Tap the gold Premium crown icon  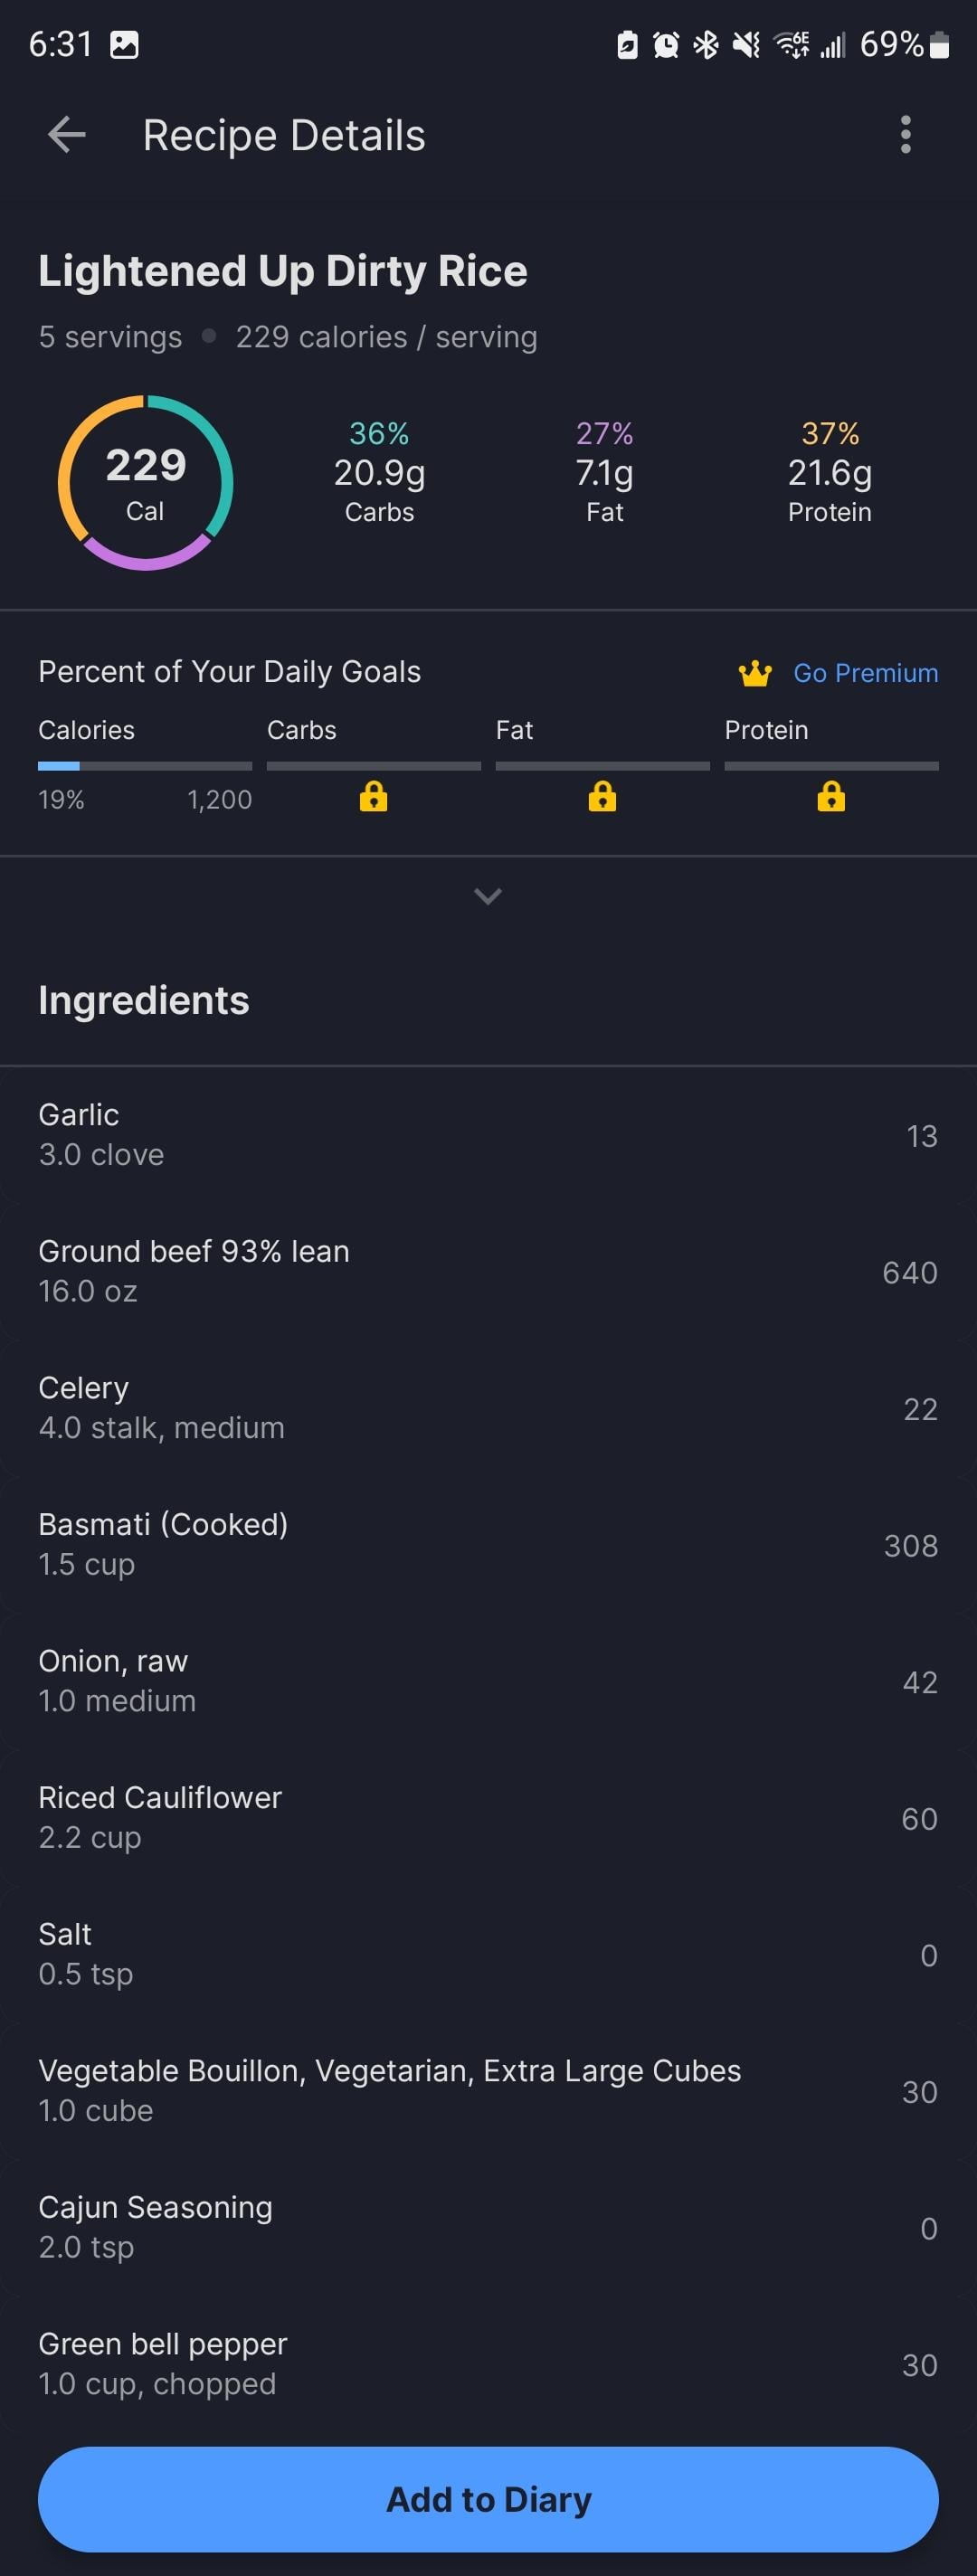(x=755, y=673)
